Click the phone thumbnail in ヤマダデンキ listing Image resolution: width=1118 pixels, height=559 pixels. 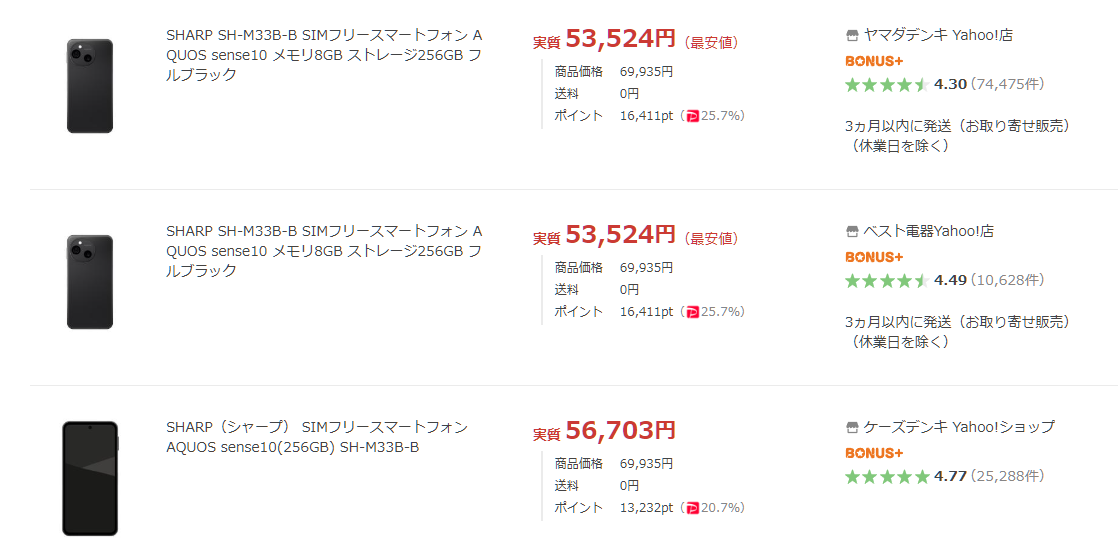89,86
